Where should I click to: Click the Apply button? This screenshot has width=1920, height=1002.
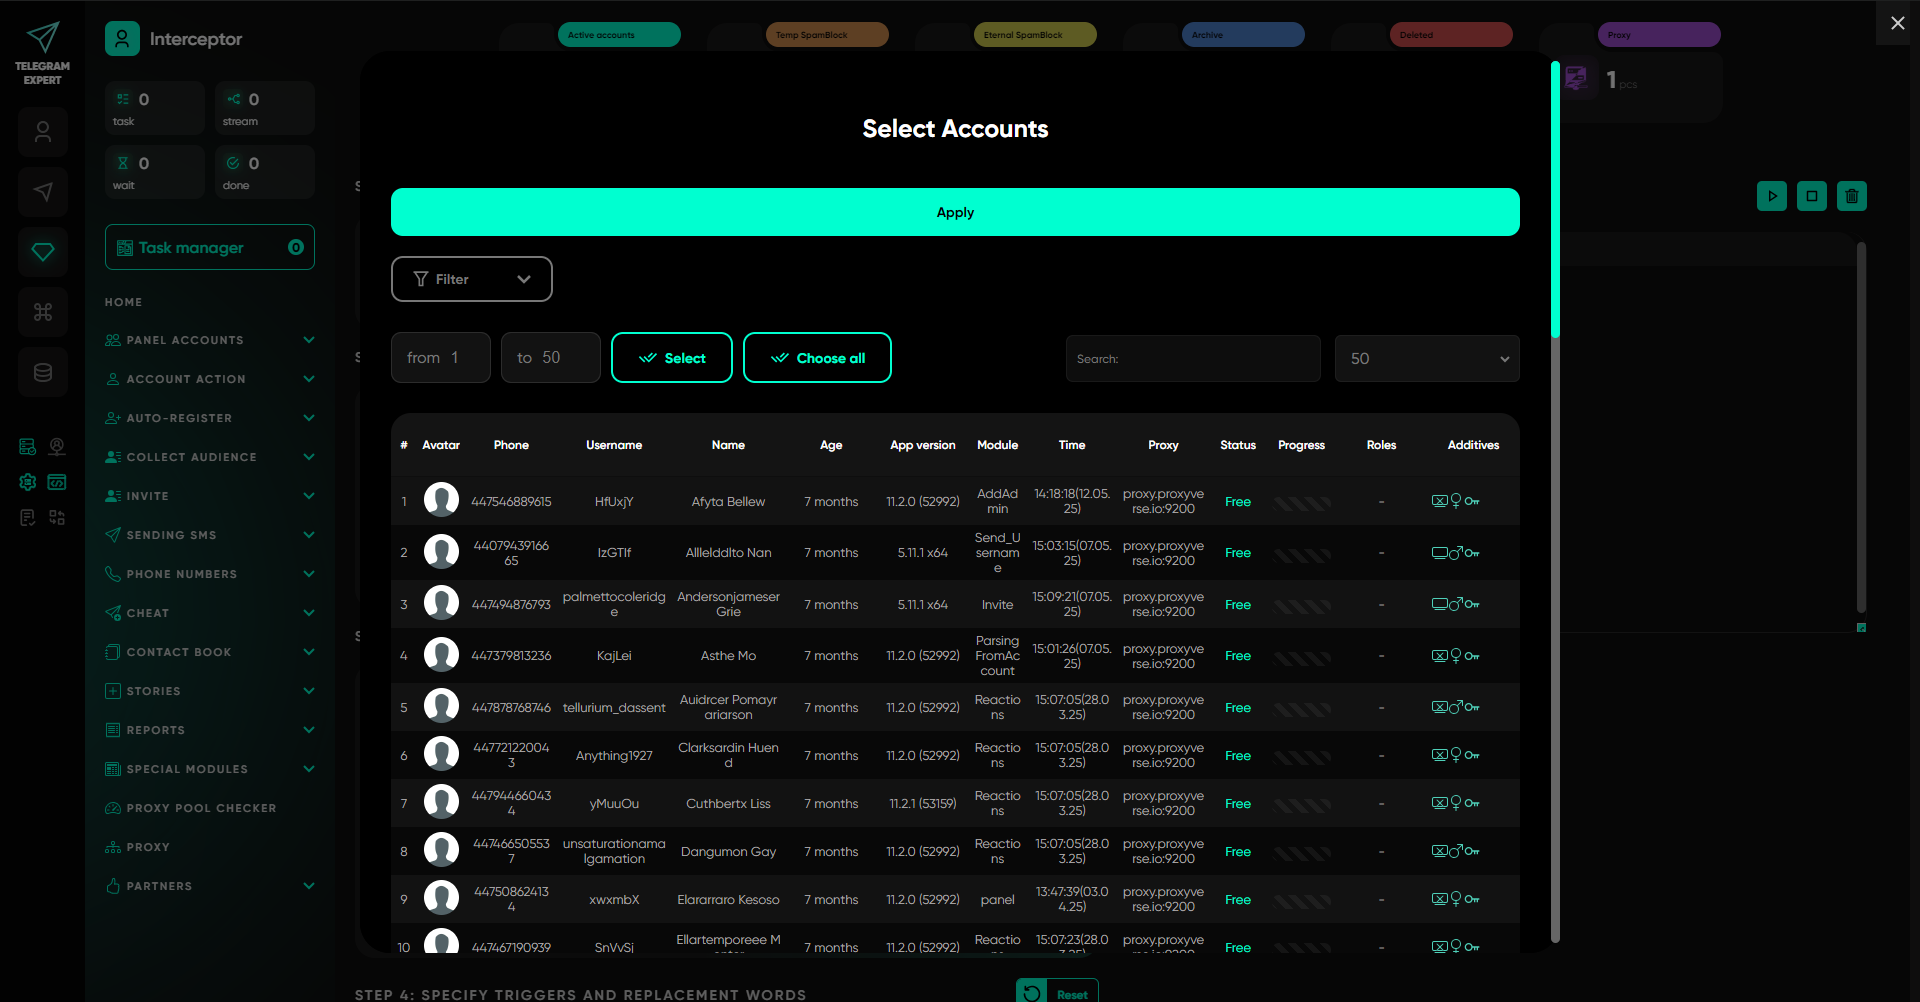pyautogui.click(x=954, y=212)
